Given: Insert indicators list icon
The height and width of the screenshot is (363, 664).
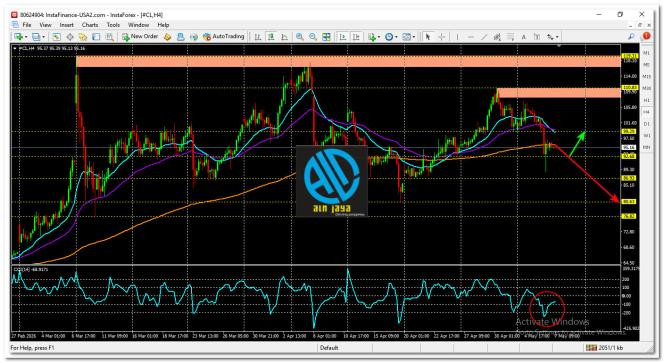Looking at the screenshot, I should 372,37.
